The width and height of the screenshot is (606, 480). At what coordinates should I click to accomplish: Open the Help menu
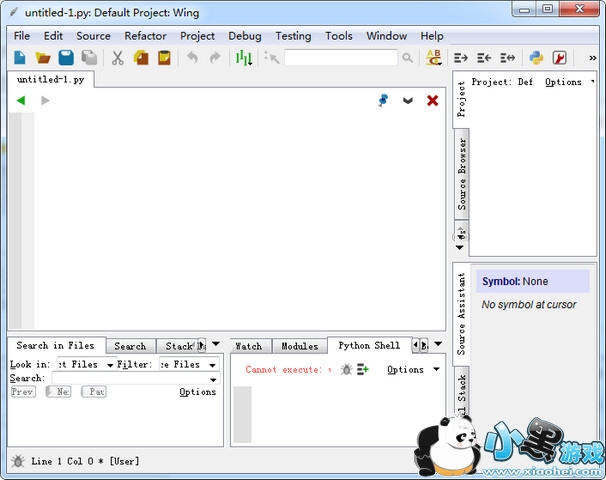pos(432,36)
